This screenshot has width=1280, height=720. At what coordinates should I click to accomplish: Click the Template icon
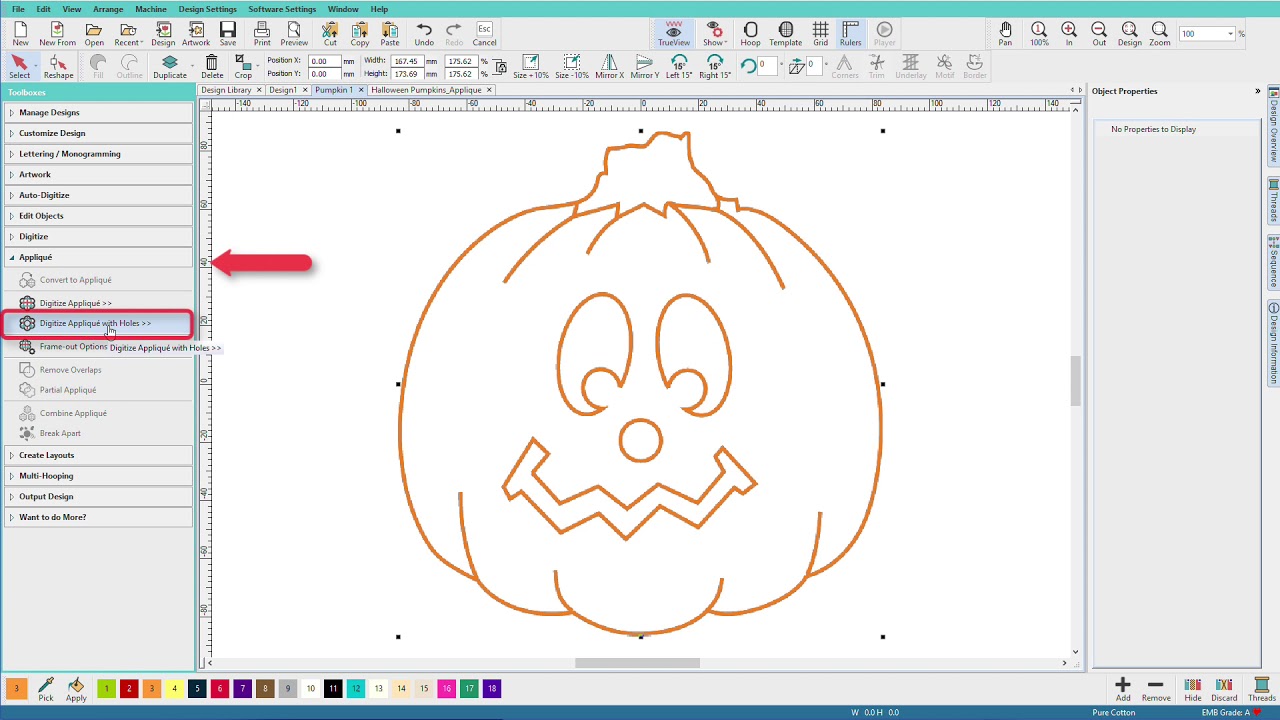coord(785,34)
